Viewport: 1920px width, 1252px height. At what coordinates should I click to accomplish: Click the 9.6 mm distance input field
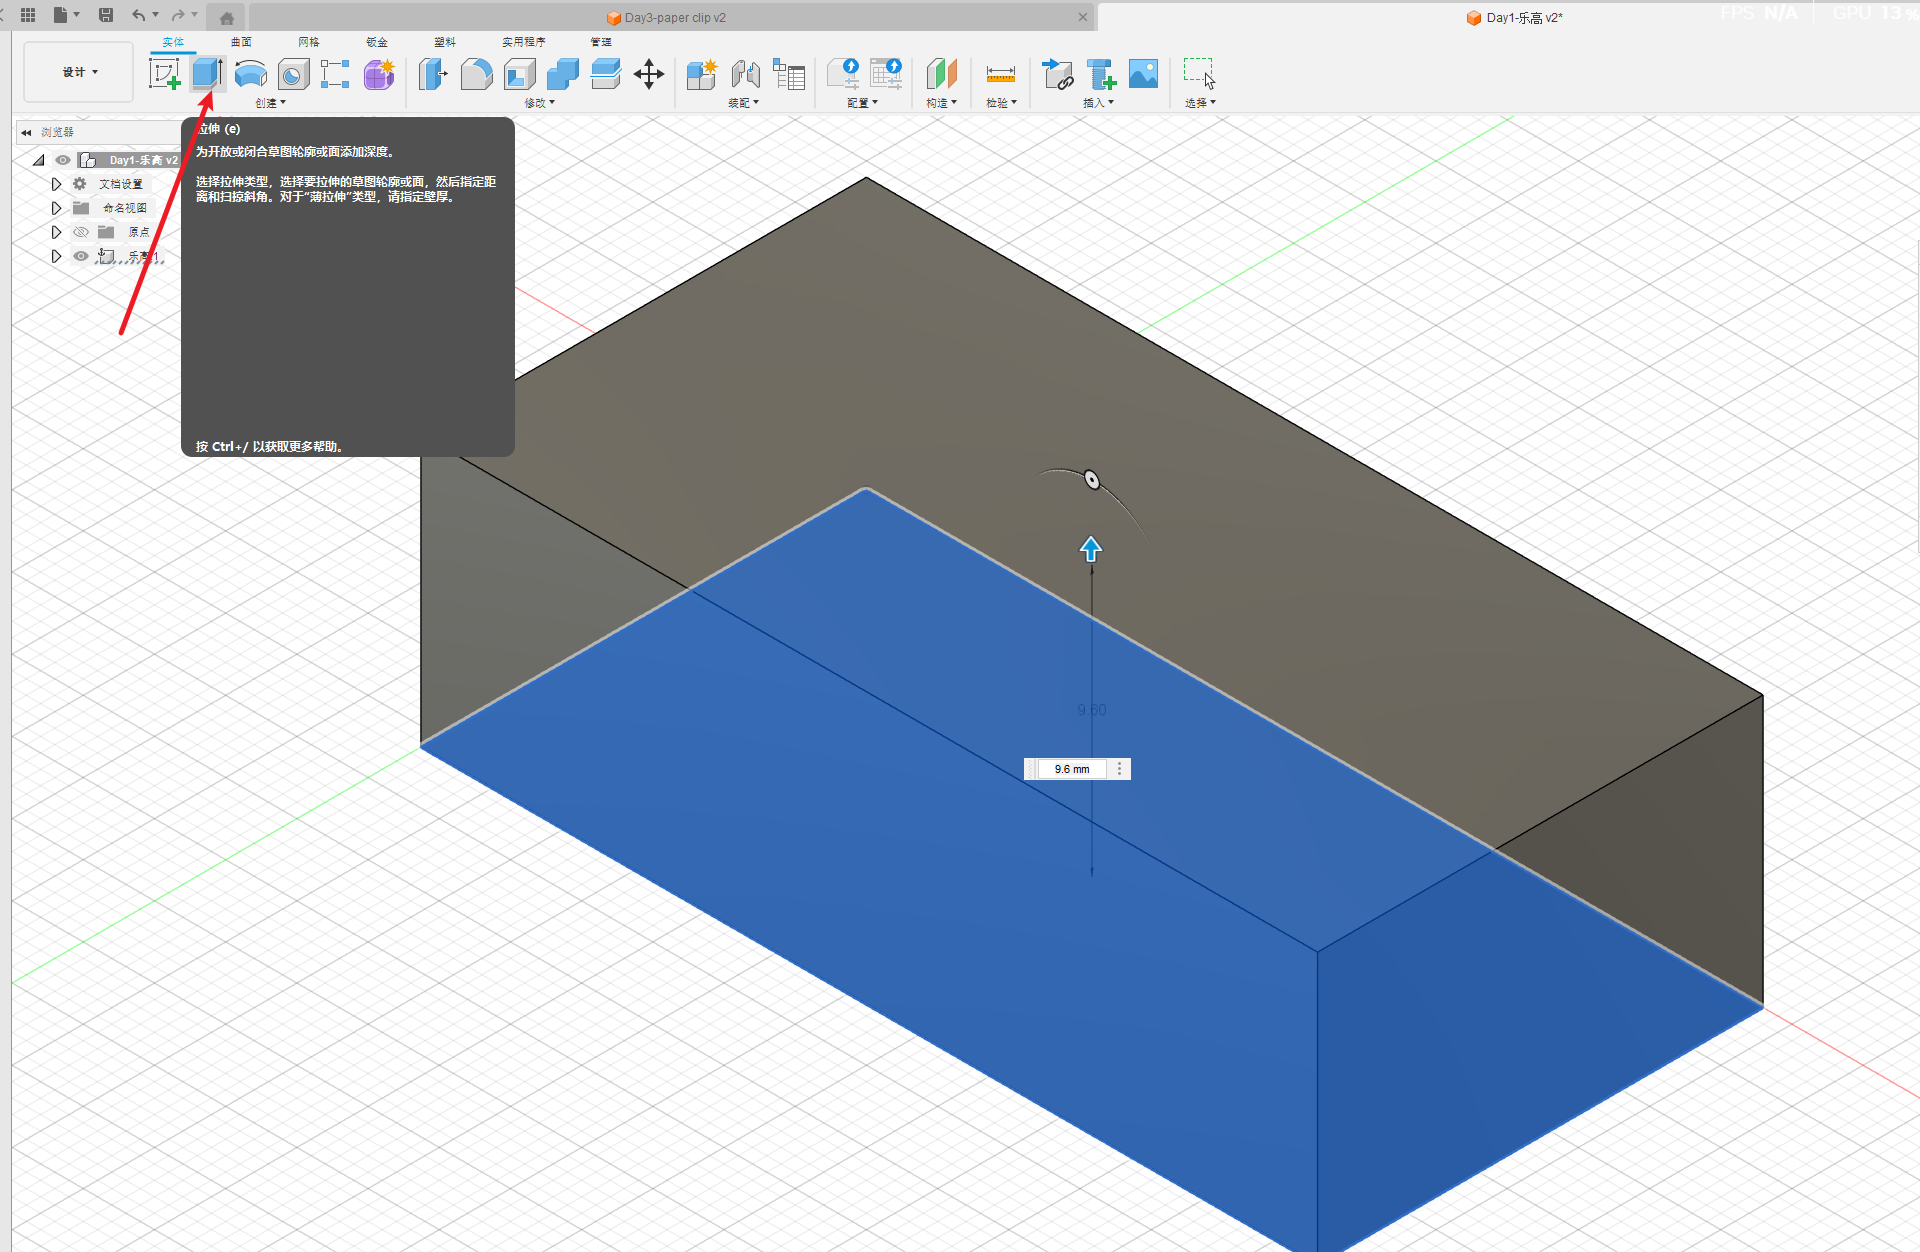(1071, 769)
